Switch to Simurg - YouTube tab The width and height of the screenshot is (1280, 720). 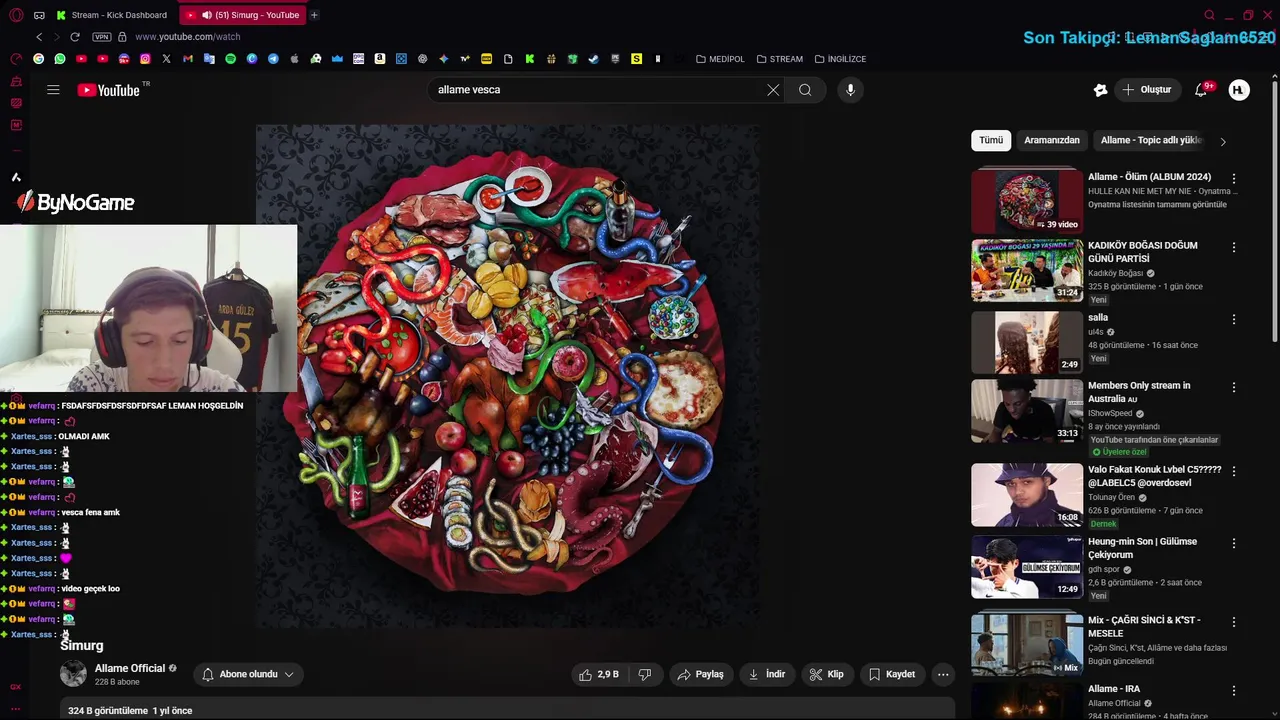click(x=243, y=15)
